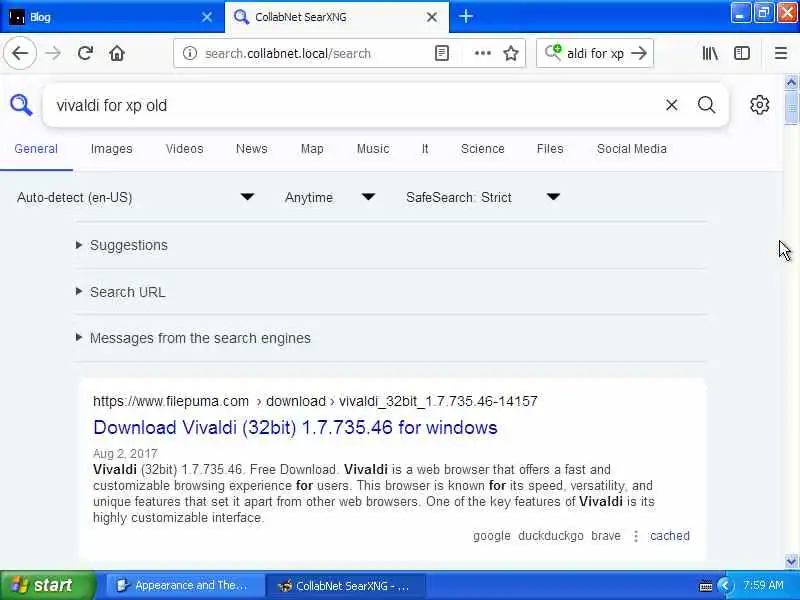Select the Images search category
The image size is (800, 600).
pos(111,148)
